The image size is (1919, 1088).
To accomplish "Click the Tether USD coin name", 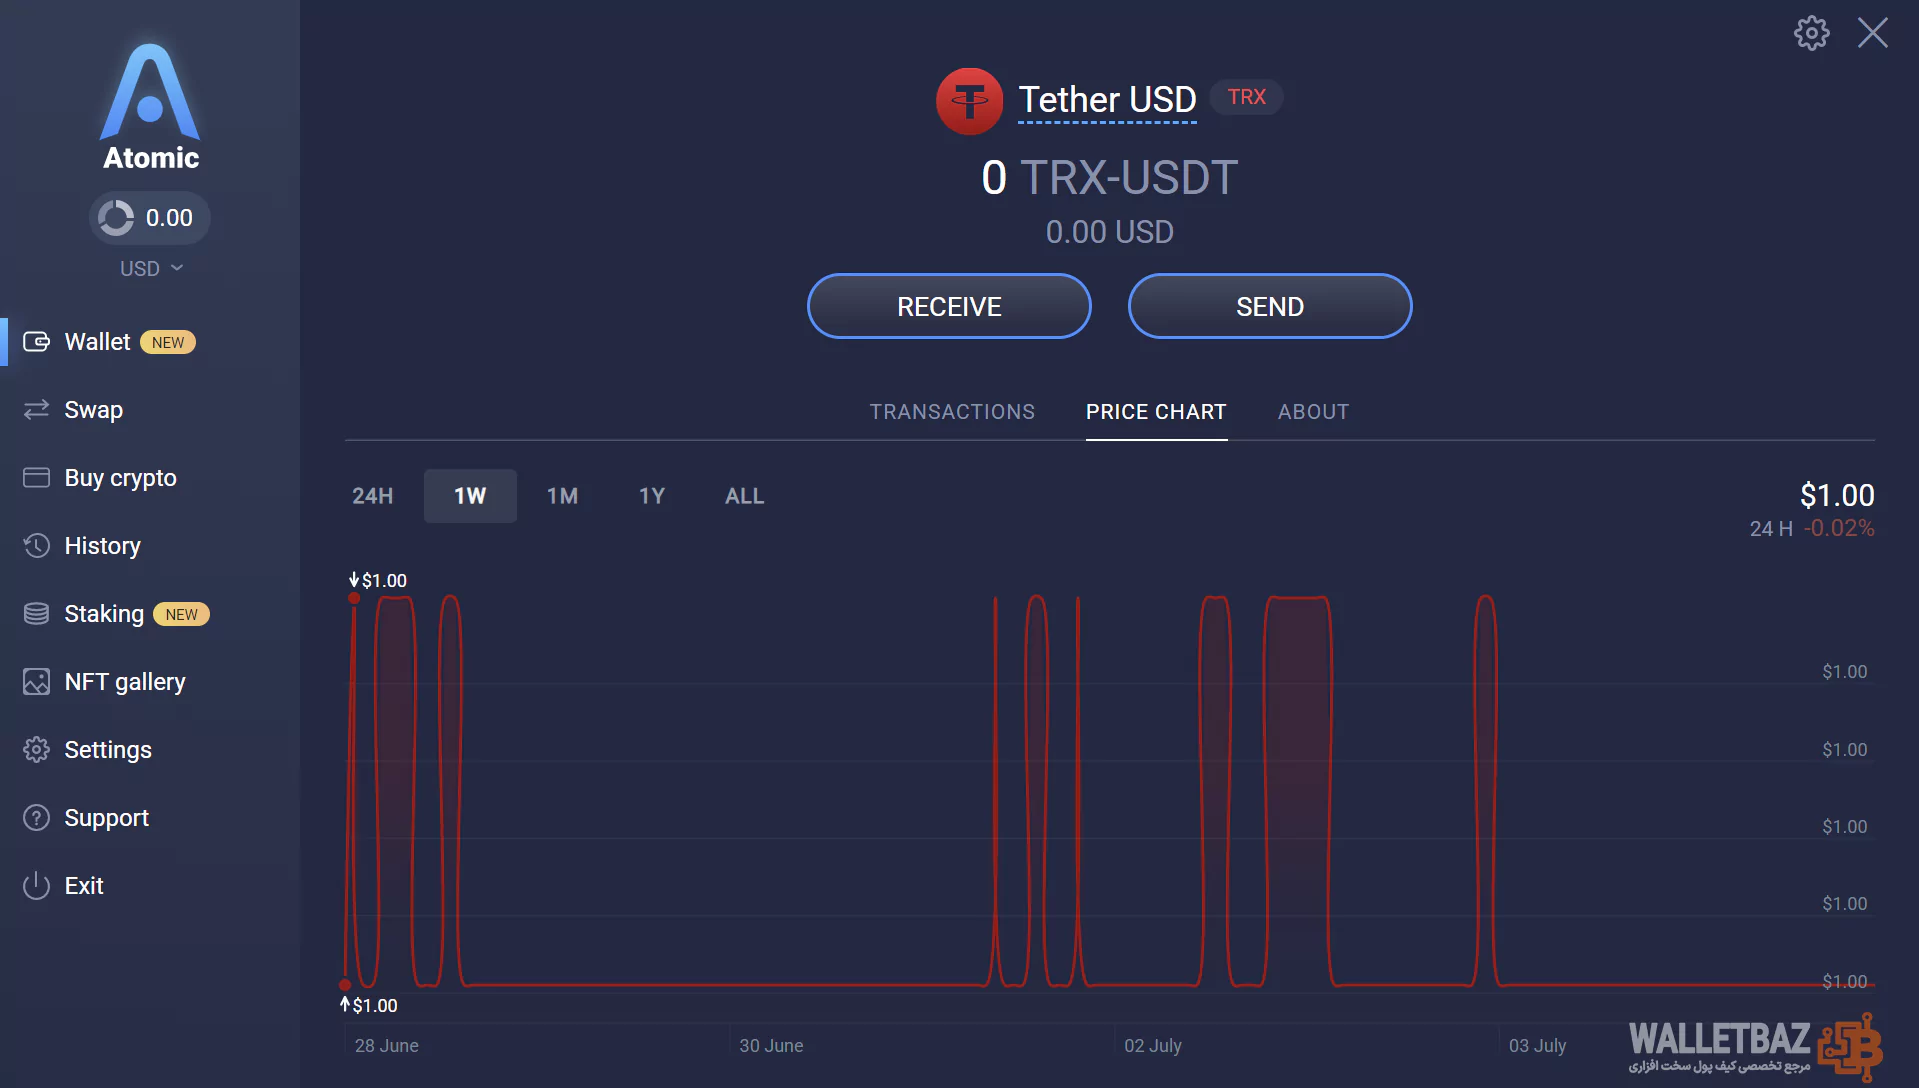I will [1107, 100].
